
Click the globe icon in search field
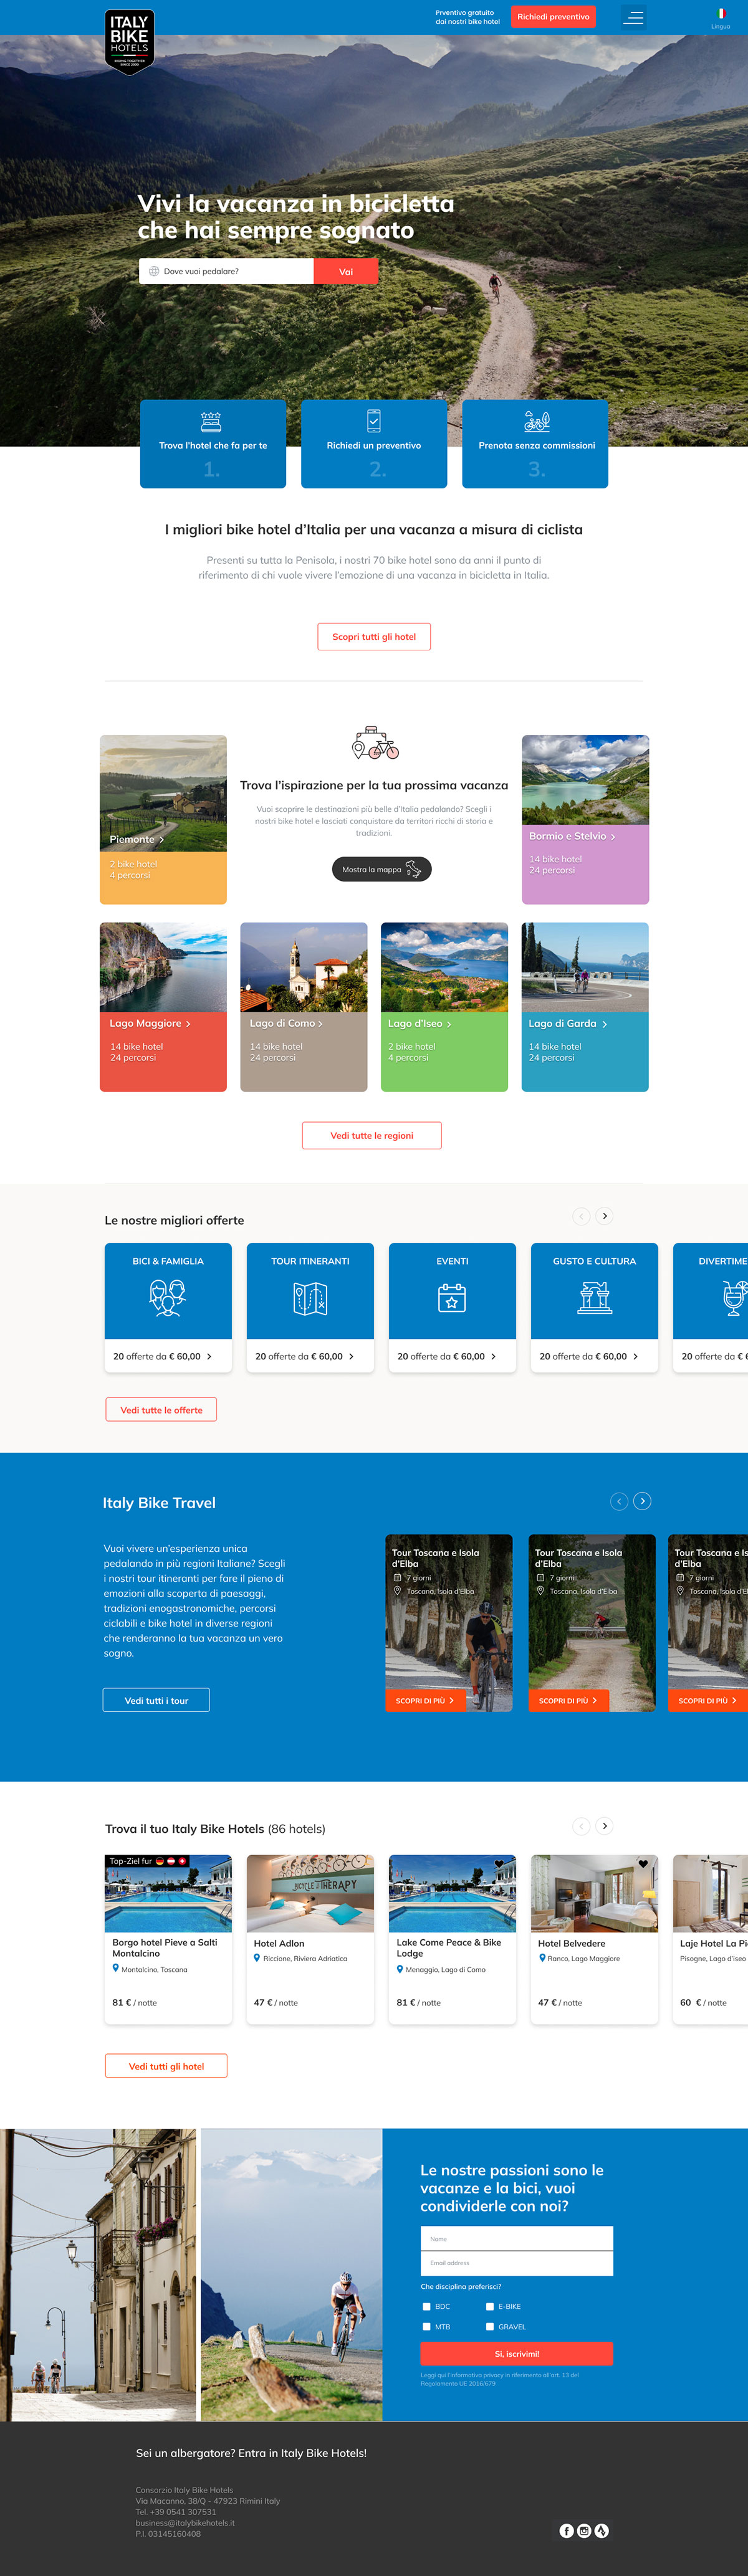pos(154,271)
